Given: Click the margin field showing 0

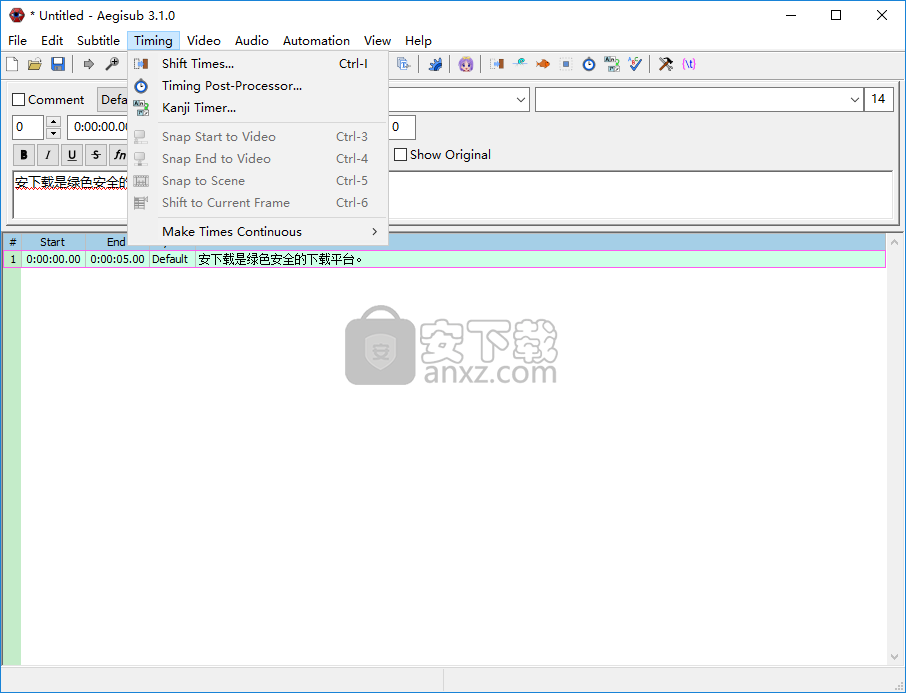Looking at the screenshot, I should point(402,127).
